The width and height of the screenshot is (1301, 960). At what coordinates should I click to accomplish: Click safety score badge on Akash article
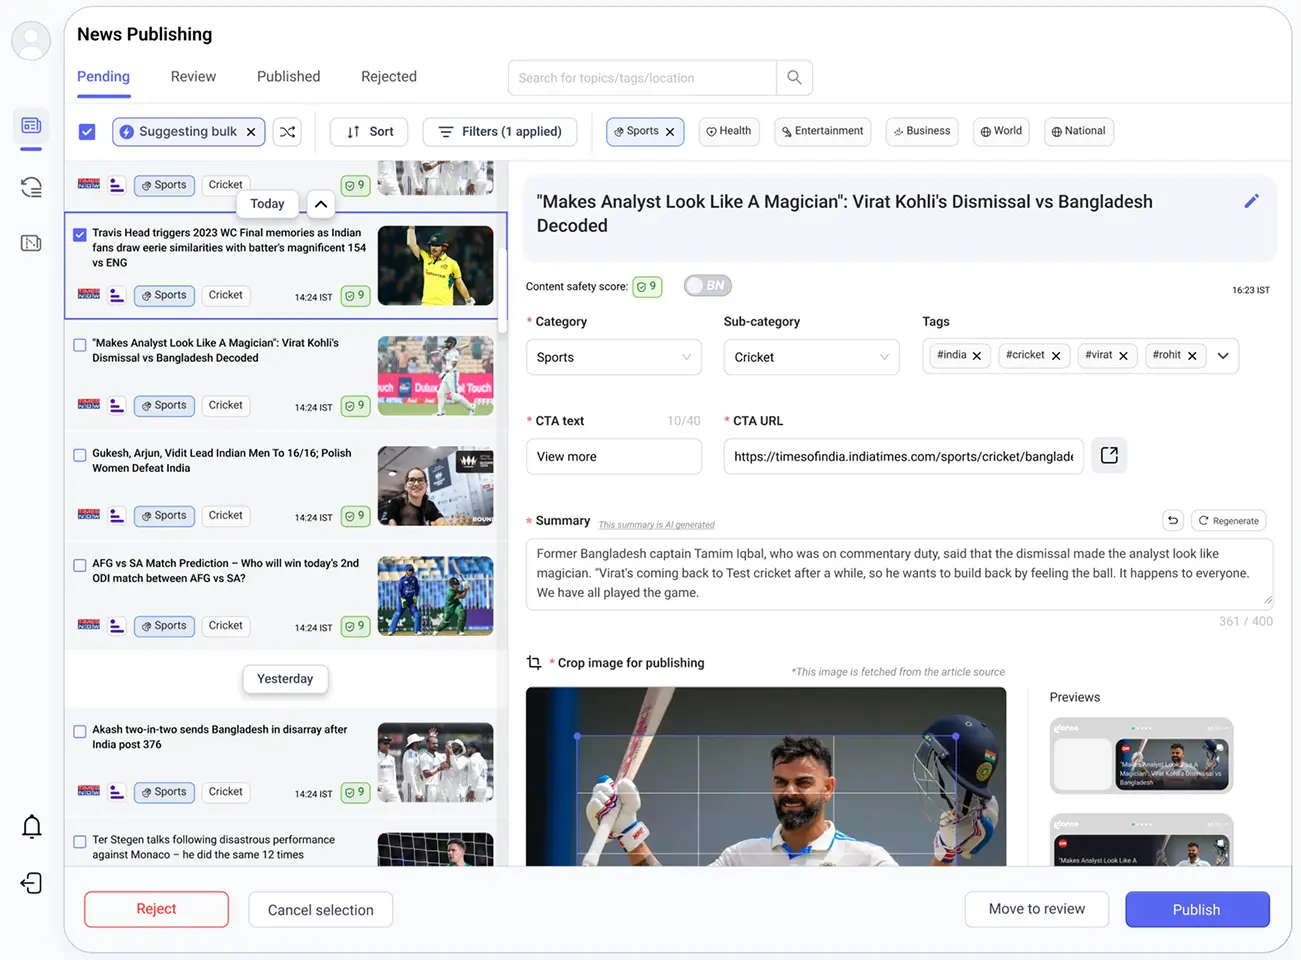coord(355,792)
